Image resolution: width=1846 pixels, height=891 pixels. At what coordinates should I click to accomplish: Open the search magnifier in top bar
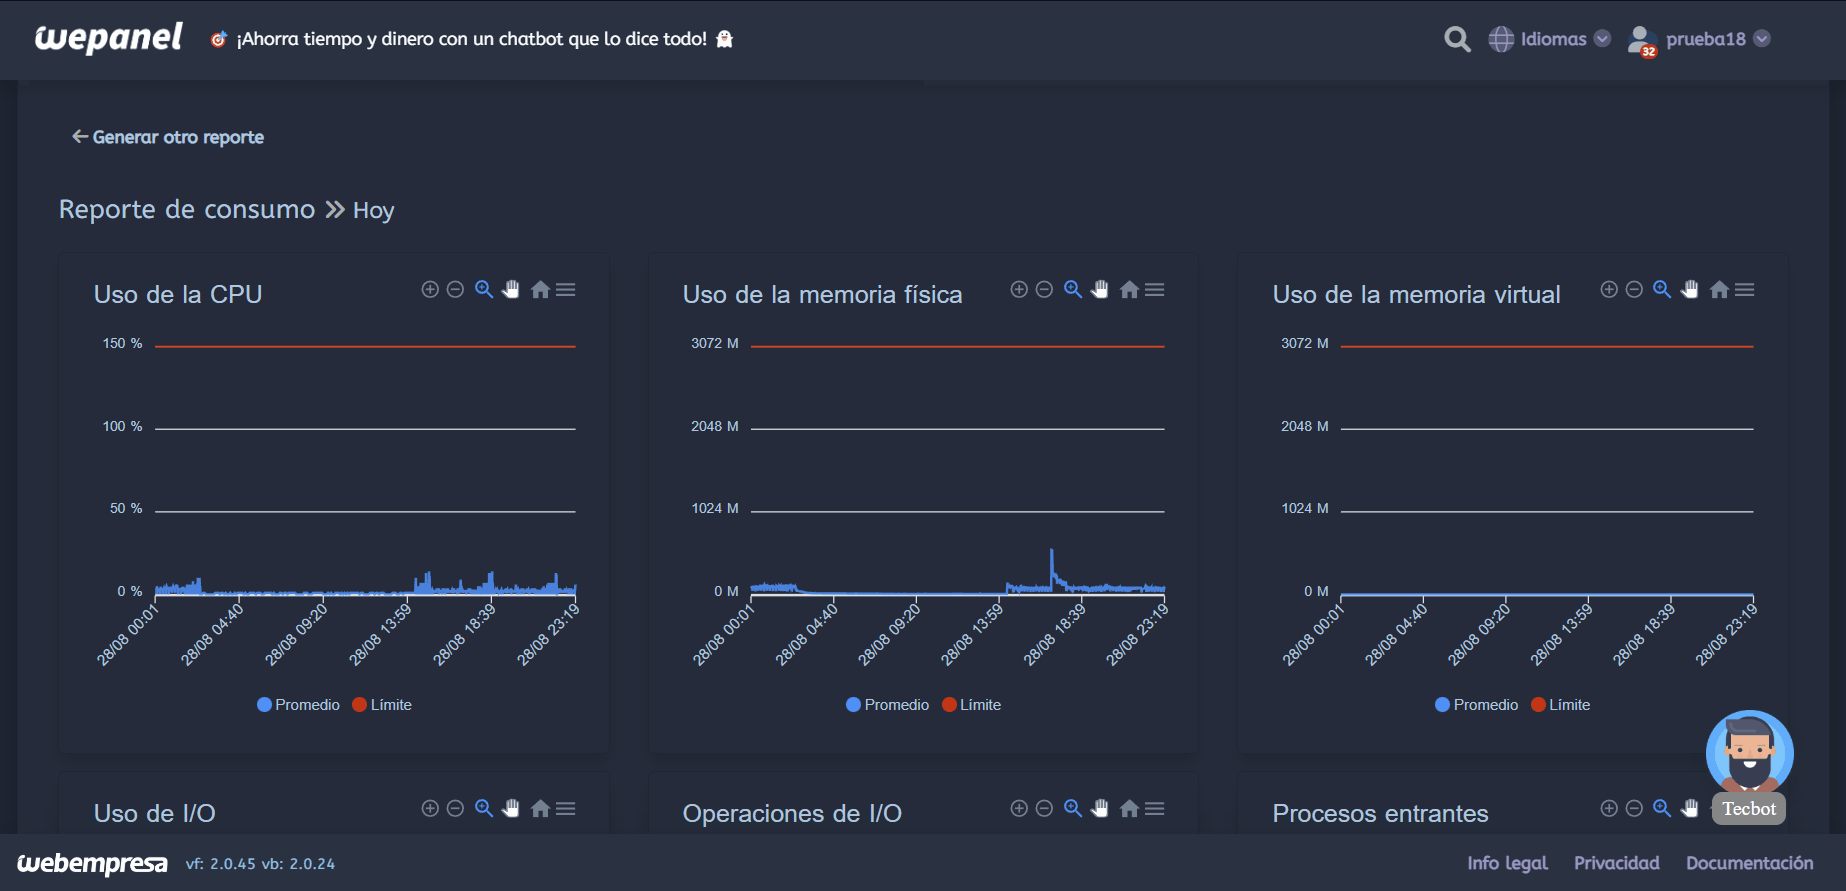(x=1457, y=39)
